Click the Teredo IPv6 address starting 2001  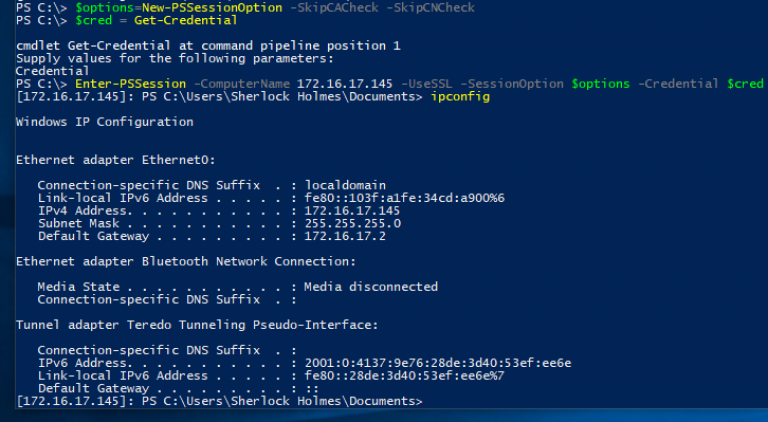[x=437, y=363]
